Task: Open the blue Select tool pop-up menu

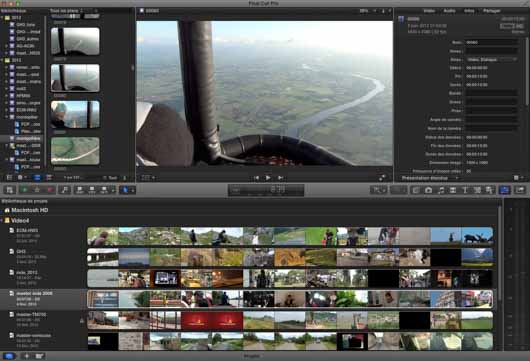Action: pos(127,190)
